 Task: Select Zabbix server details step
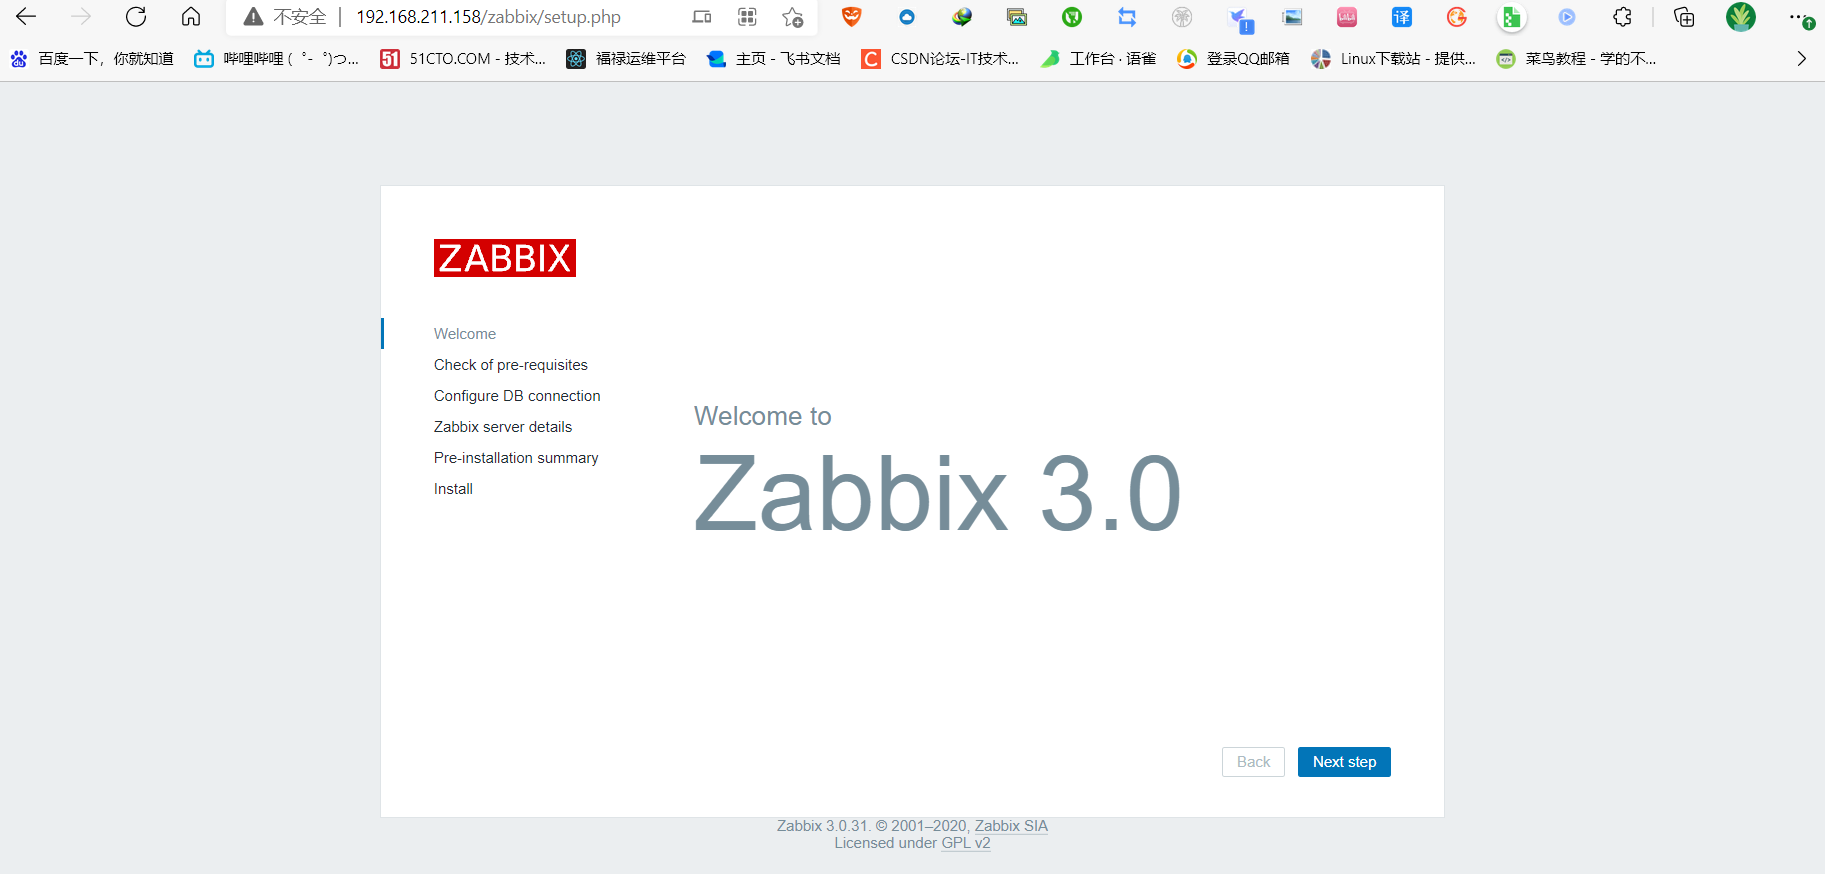click(x=503, y=427)
